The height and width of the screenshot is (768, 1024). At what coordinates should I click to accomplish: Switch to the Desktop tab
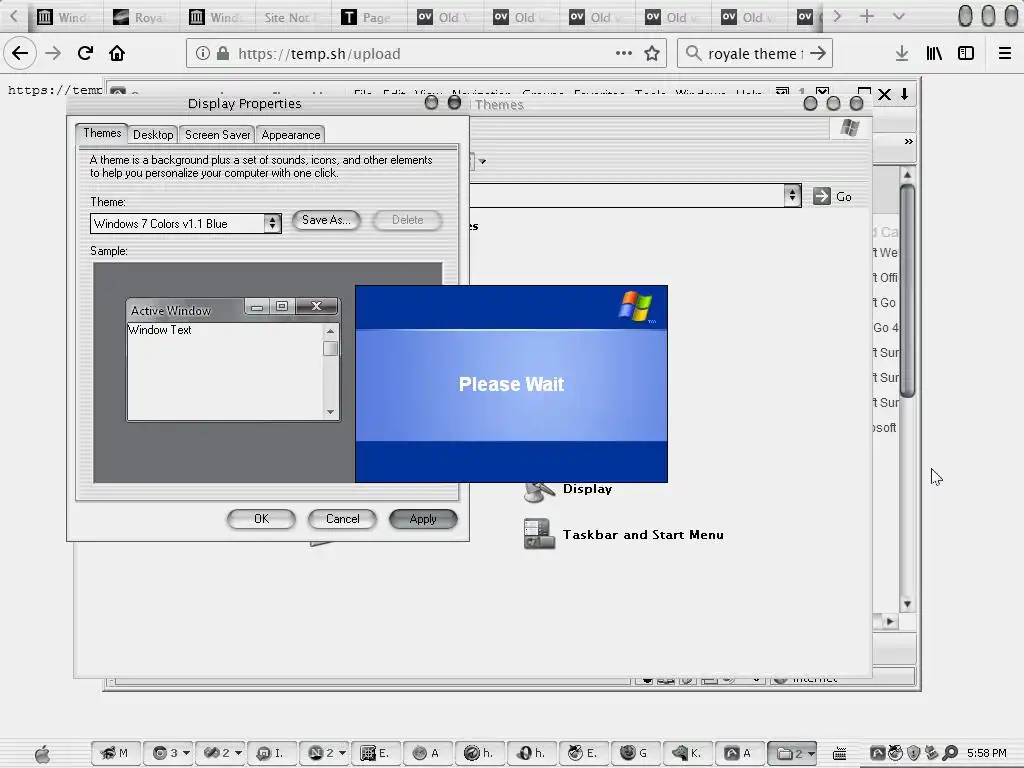[153, 135]
